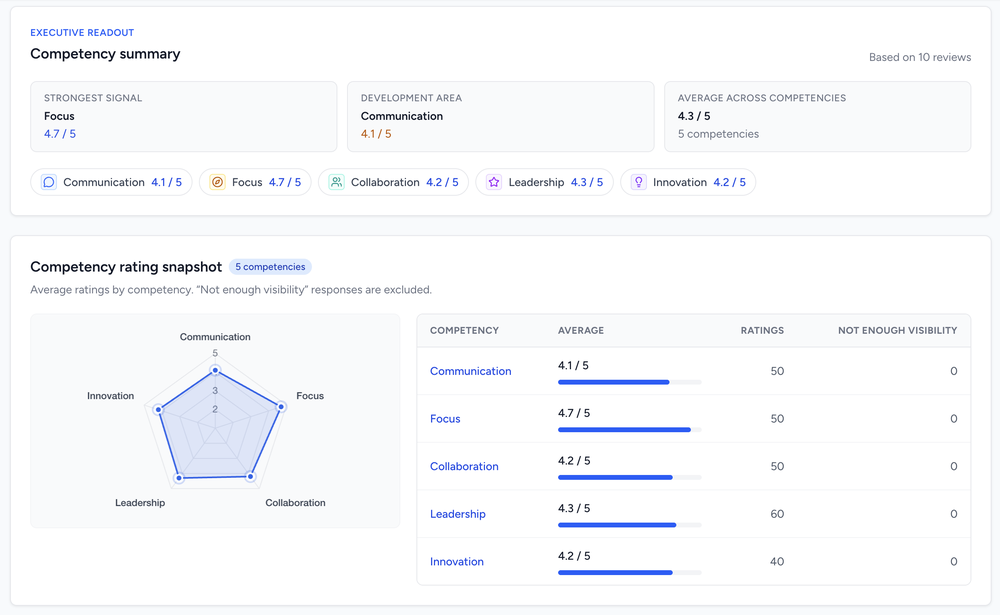The image size is (1000, 615).
Task: Click the Communication point on radar chart
Action: (x=215, y=371)
